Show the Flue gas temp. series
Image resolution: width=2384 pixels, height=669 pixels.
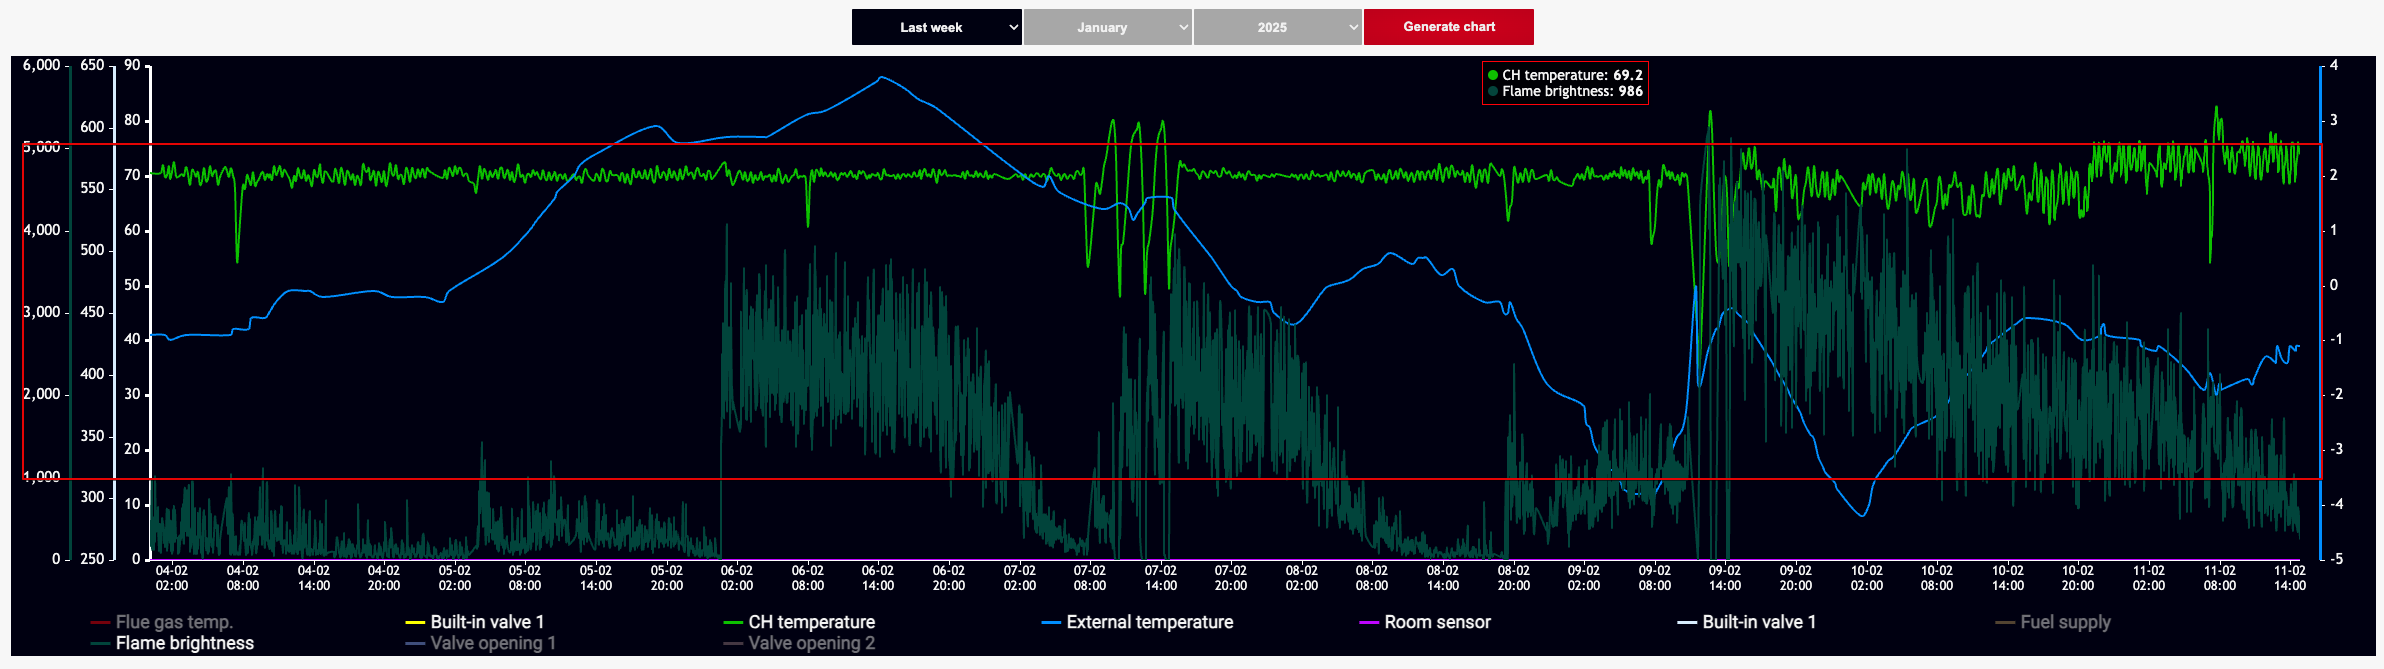pos(173,622)
